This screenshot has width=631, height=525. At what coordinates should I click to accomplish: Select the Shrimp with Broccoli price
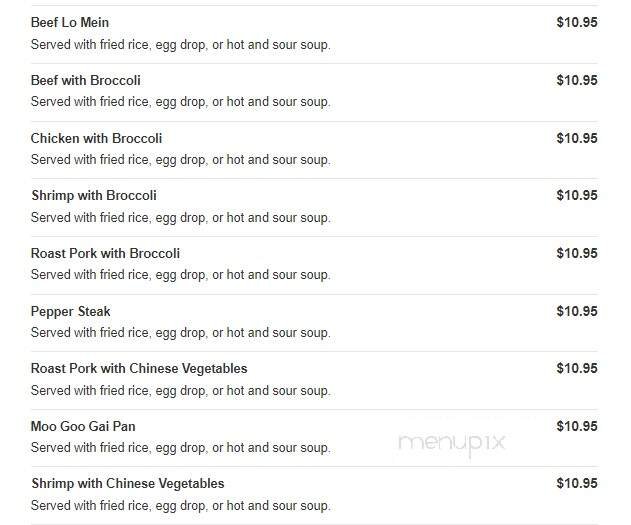[576, 195]
